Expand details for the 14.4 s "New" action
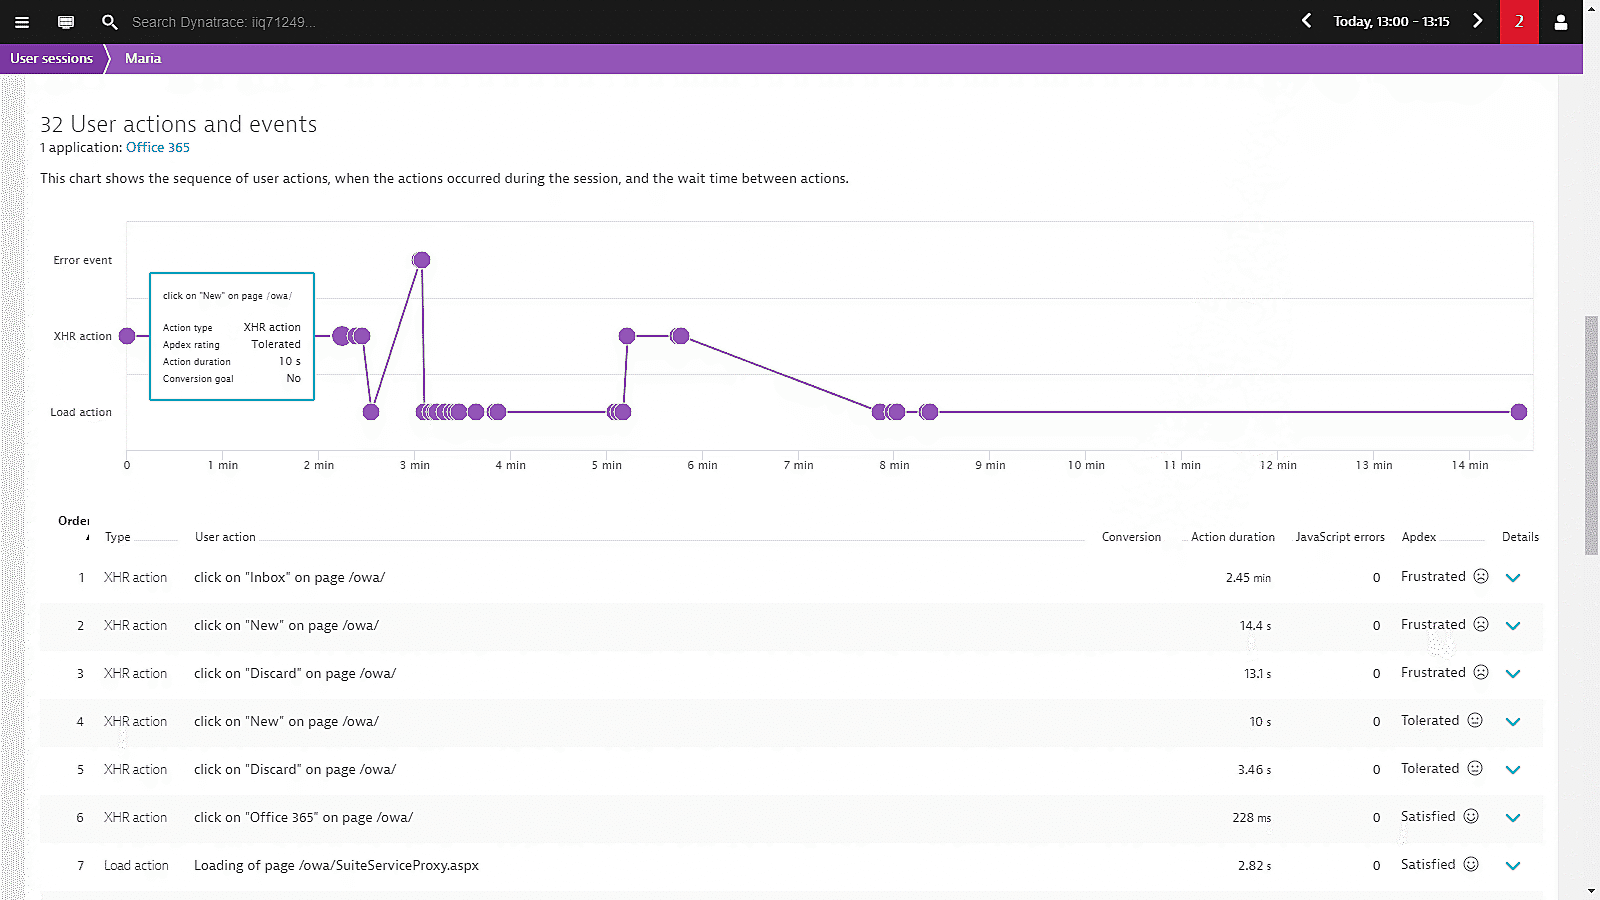 pos(1513,626)
